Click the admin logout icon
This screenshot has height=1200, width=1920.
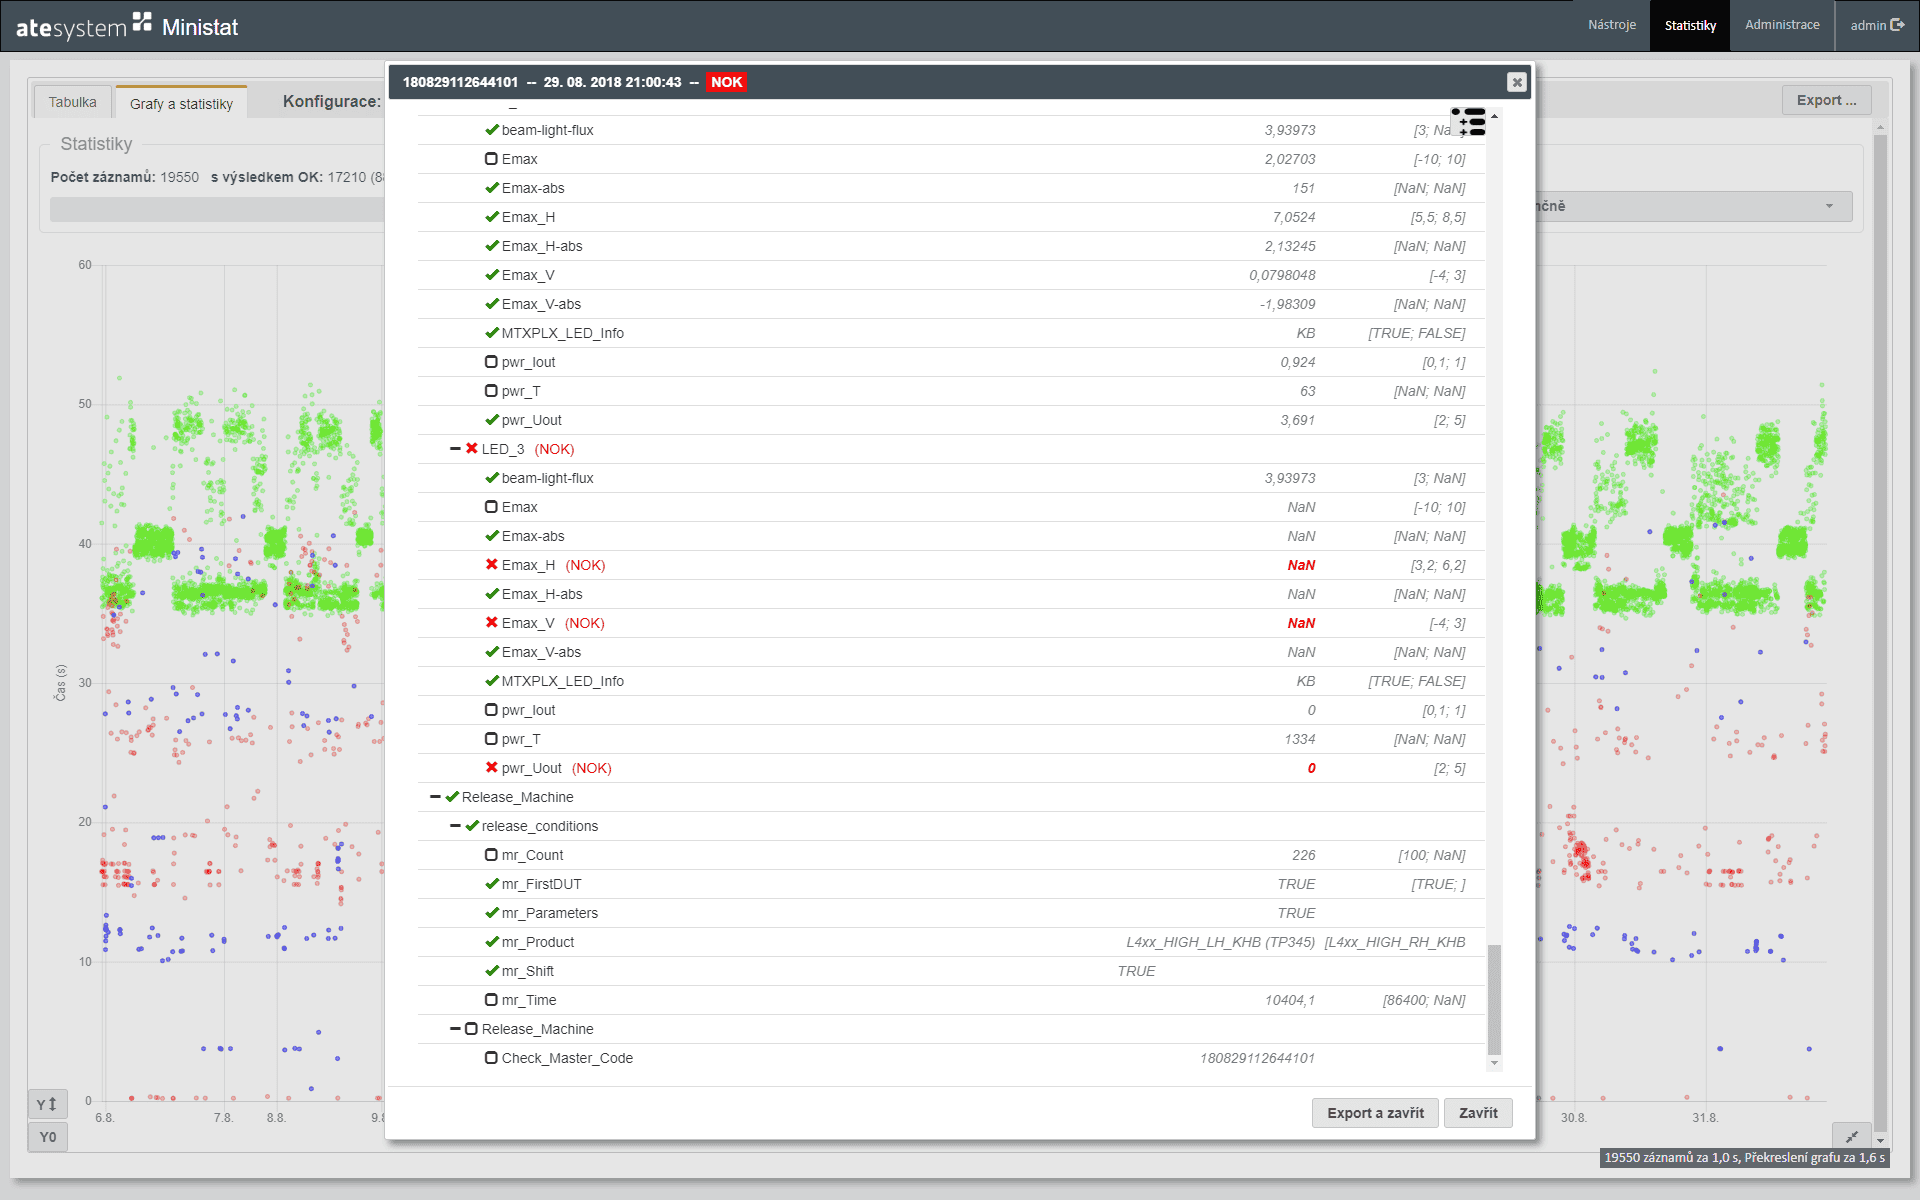[x=1897, y=25]
